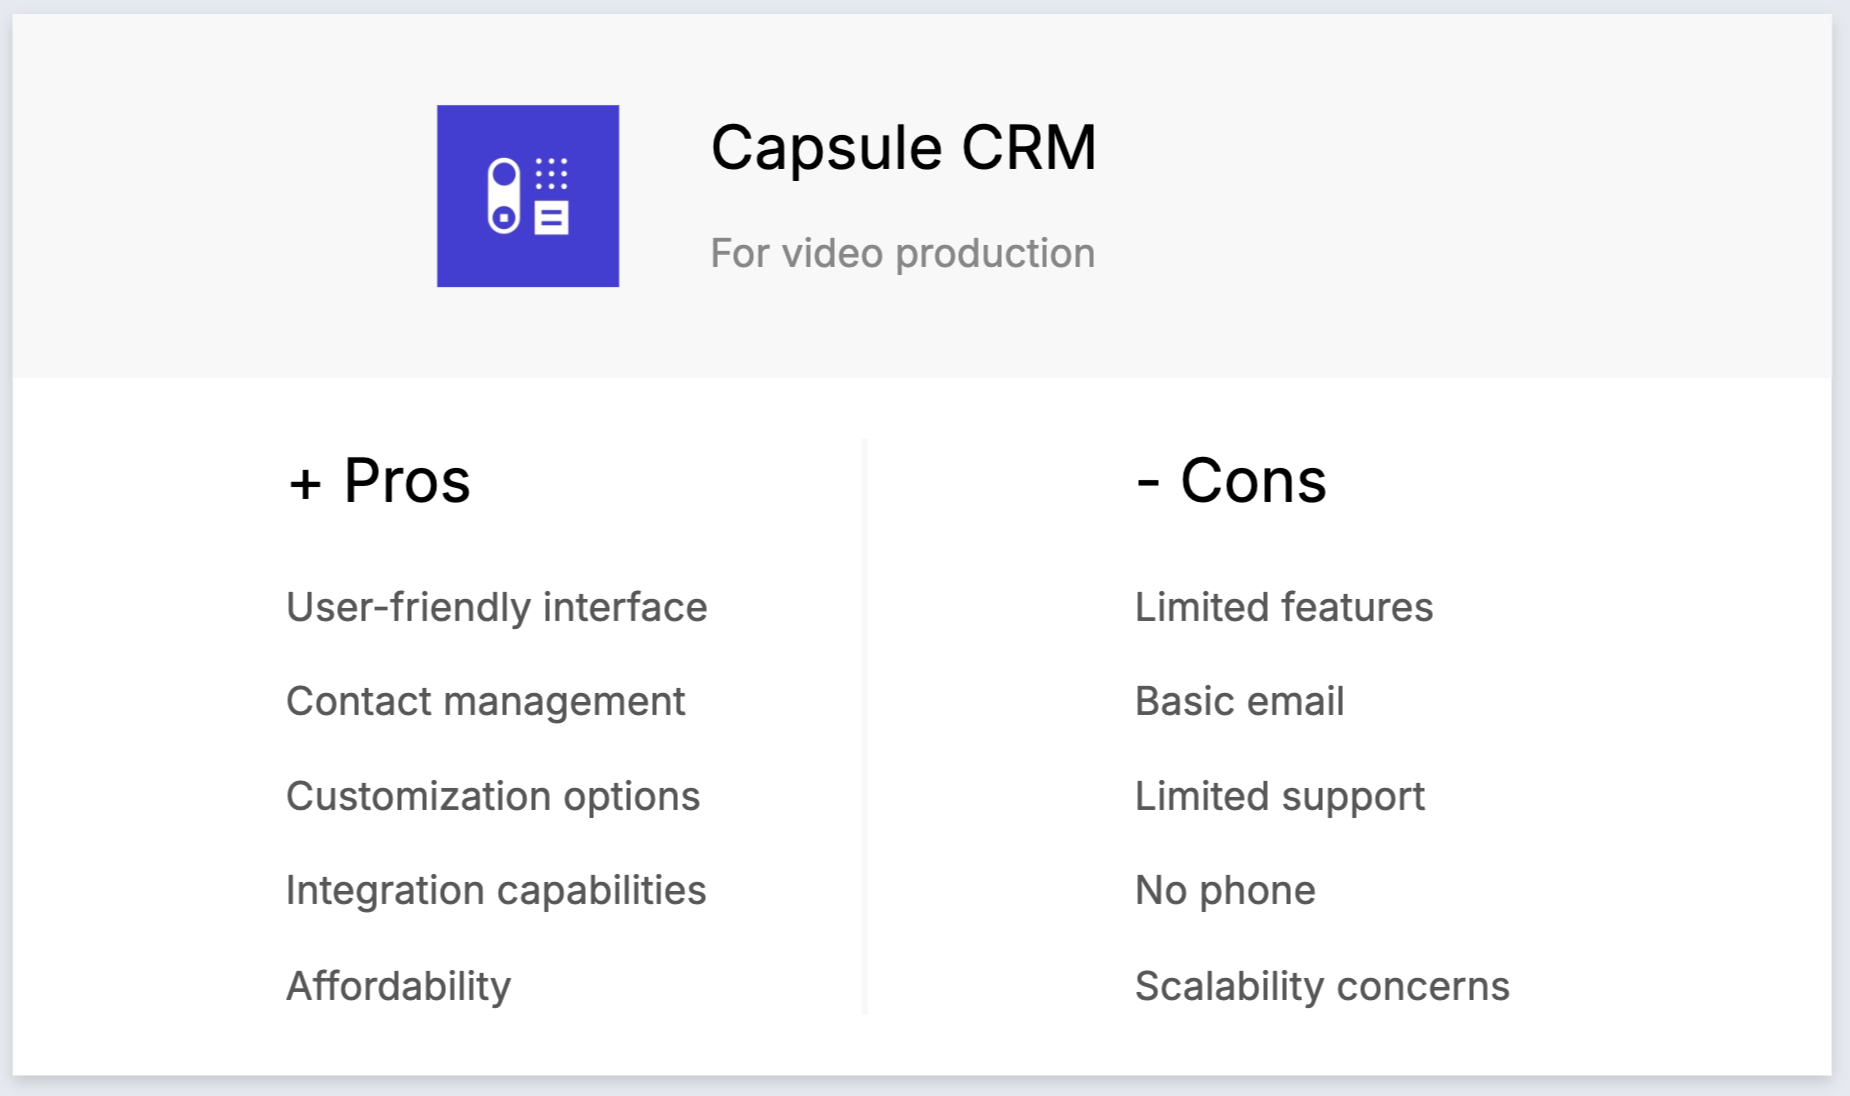Select 'No phone' con item
Screen dimensions: 1850x1096
click(1226, 891)
